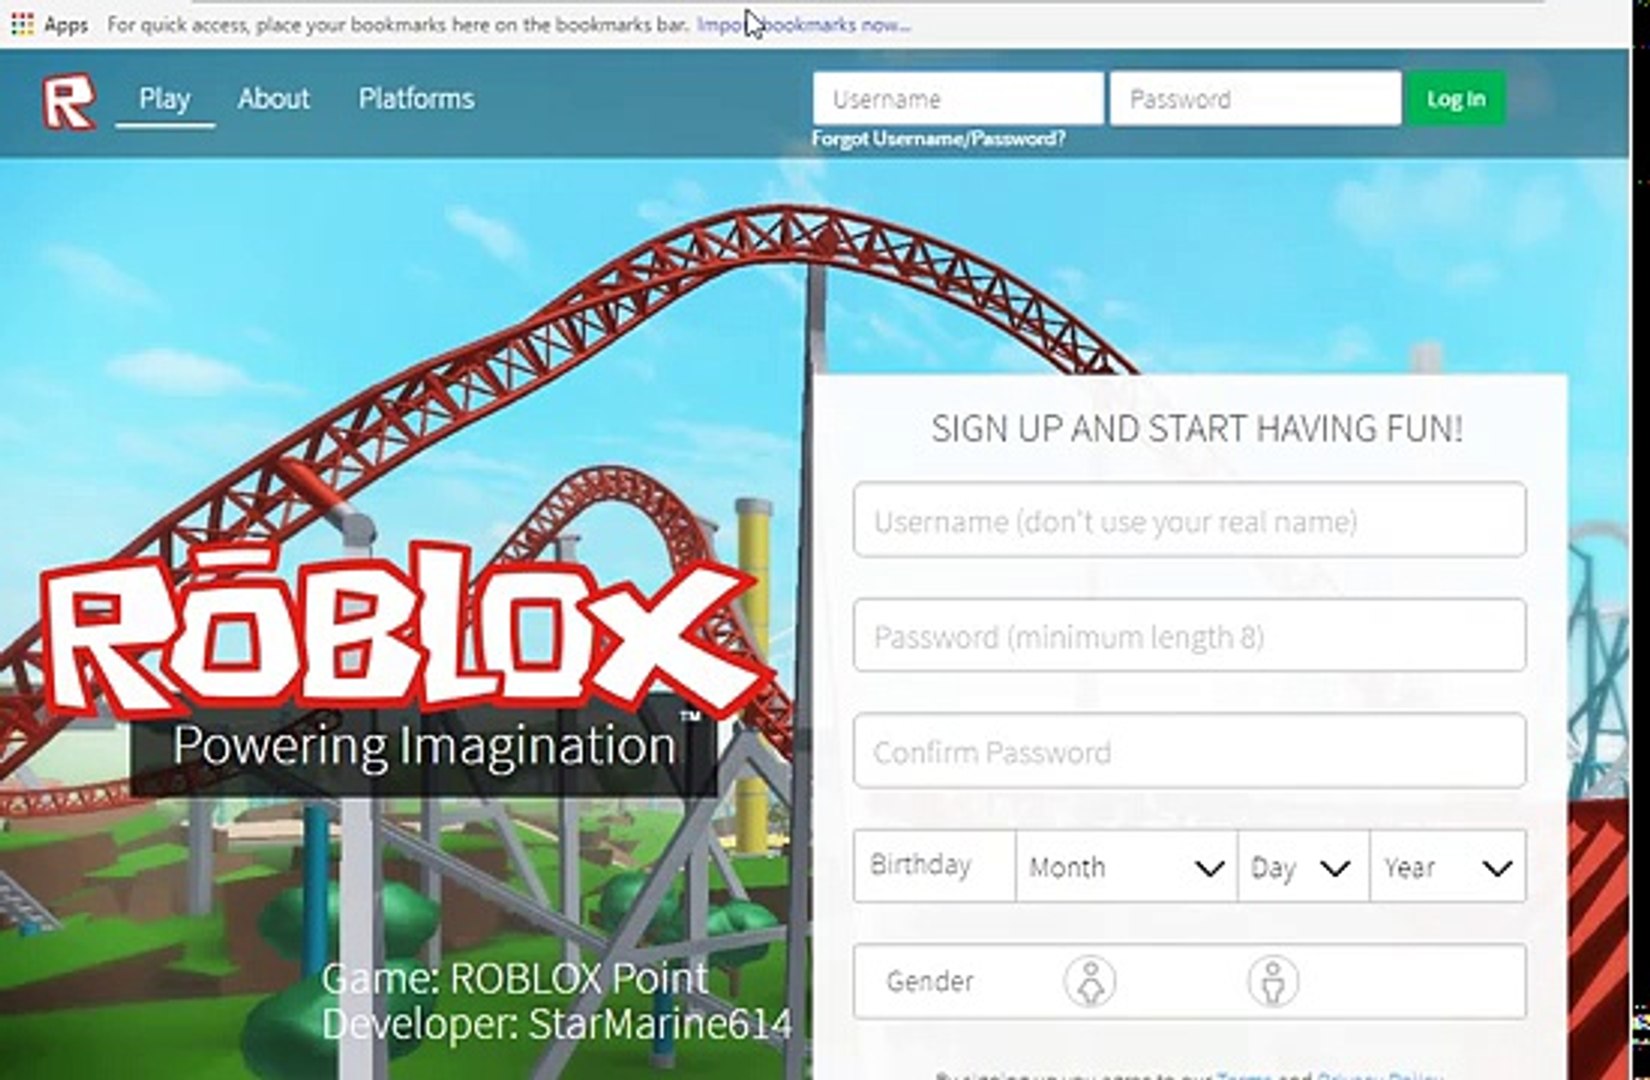Open the Forgot Username/Password link

(x=938, y=139)
